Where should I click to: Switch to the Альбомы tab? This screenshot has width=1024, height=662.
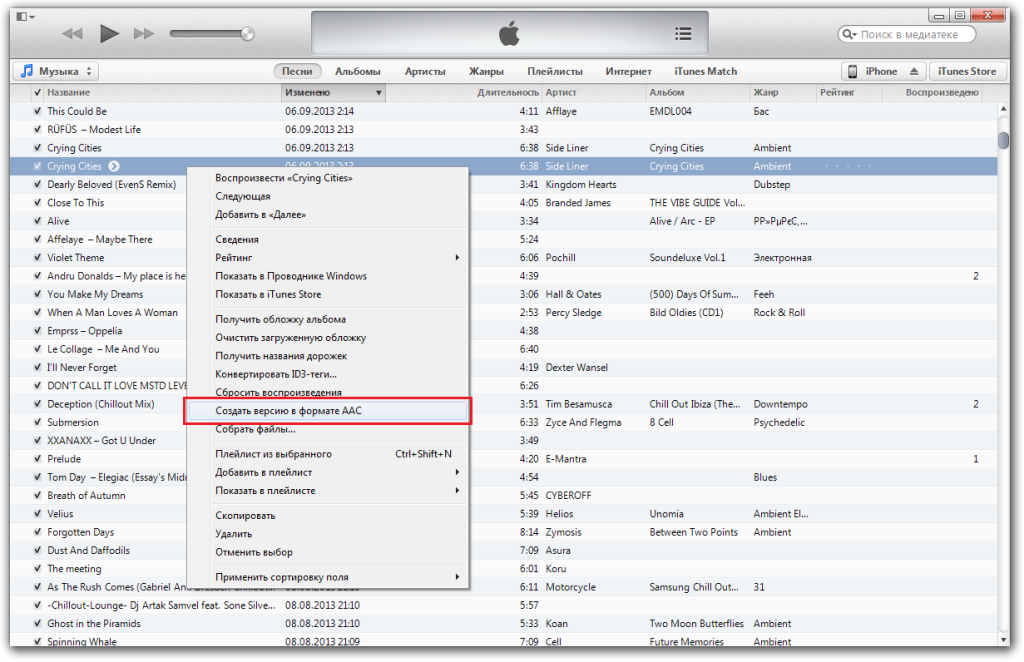pyautogui.click(x=357, y=72)
